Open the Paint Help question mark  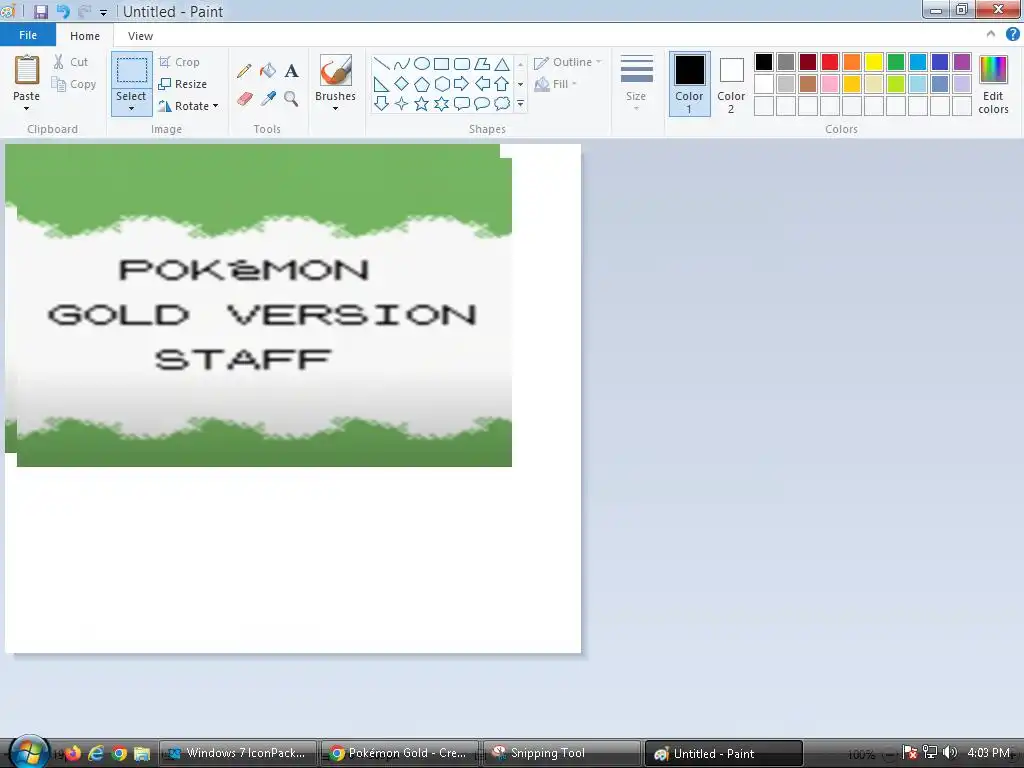pyautogui.click(x=1013, y=35)
